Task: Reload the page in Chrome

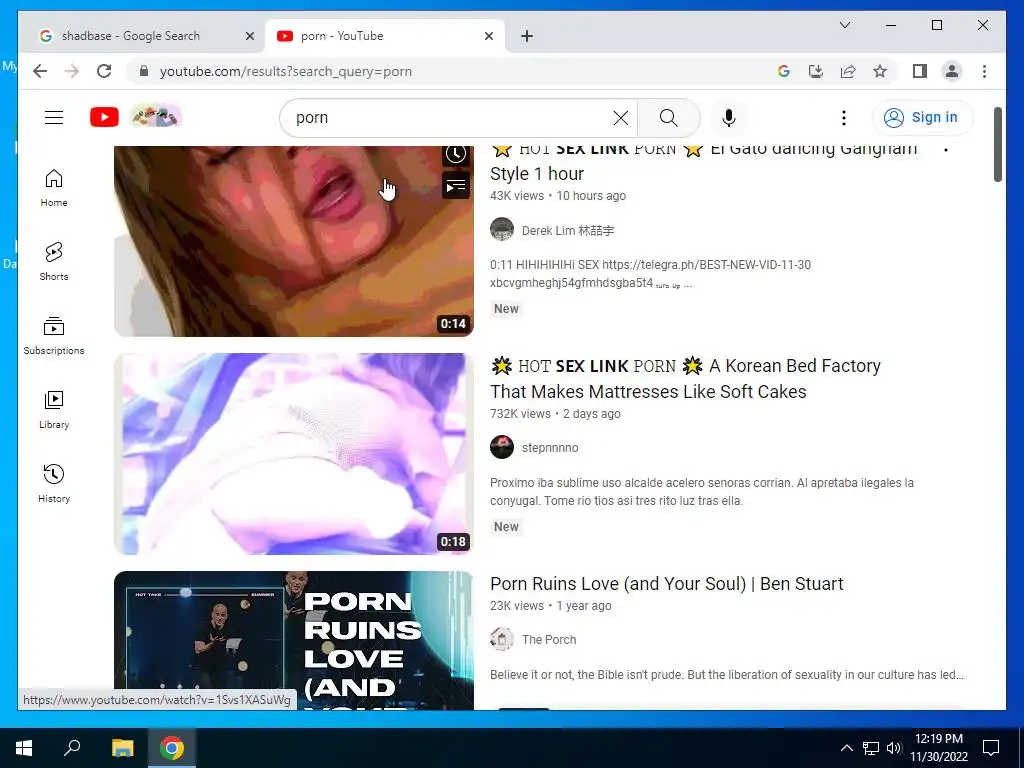Action: (104, 71)
